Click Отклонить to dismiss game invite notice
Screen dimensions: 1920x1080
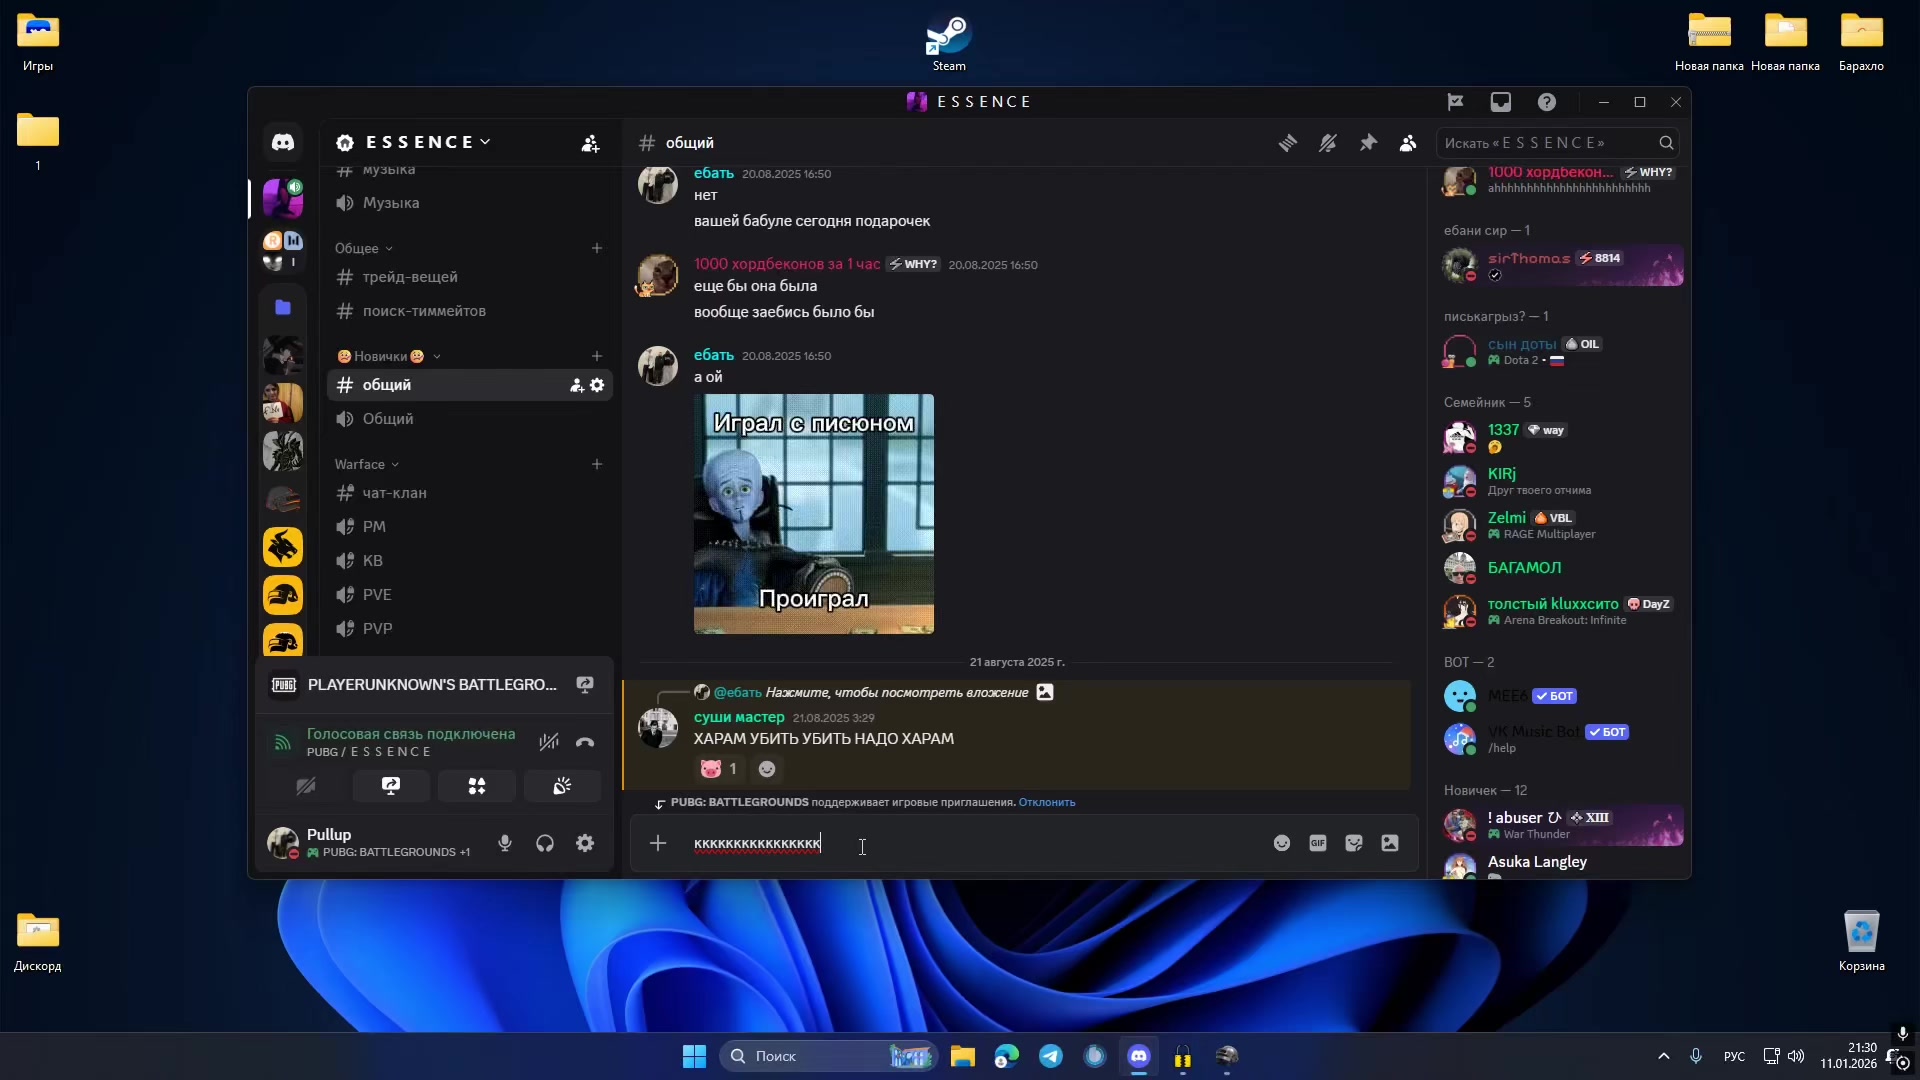click(x=1047, y=802)
